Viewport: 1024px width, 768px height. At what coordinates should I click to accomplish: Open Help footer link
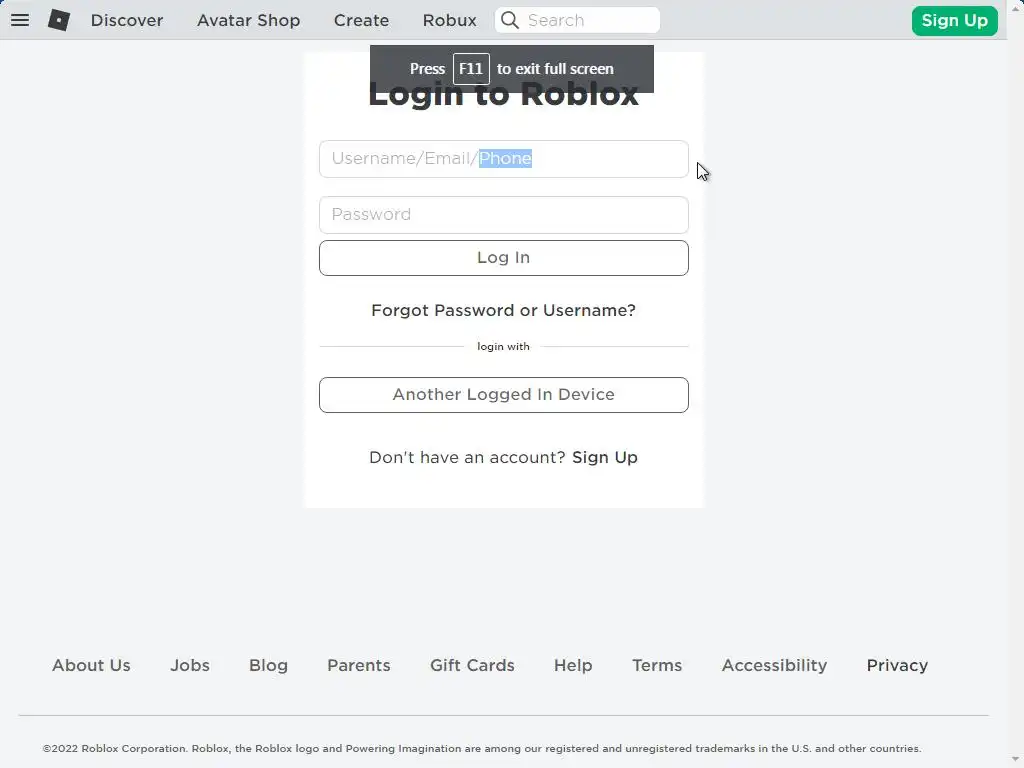point(573,665)
